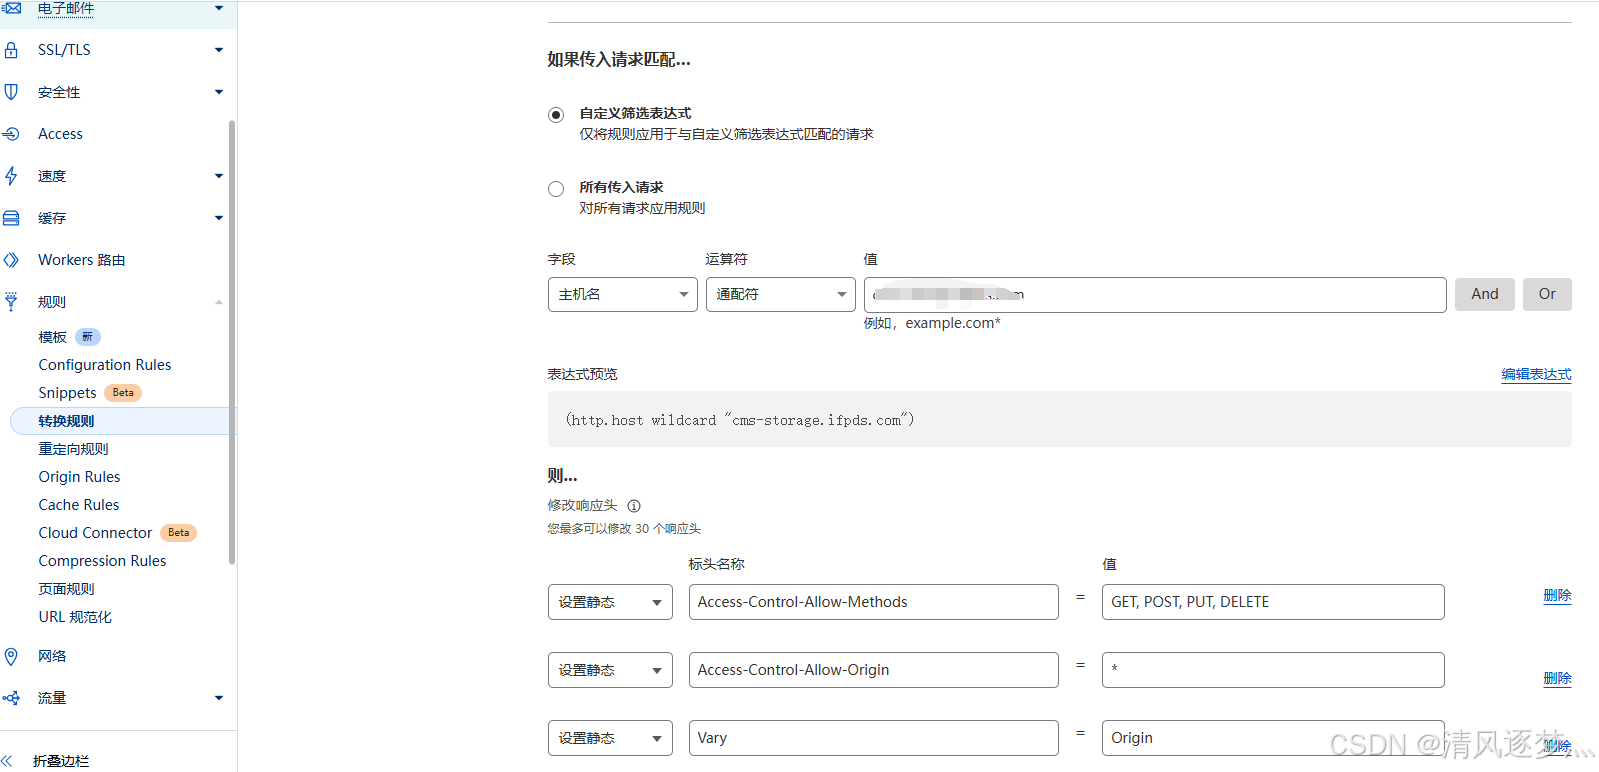Viewport: 1599px width, 772px height.
Task: Open 模板 in the rules submenu
Action: 53,337
